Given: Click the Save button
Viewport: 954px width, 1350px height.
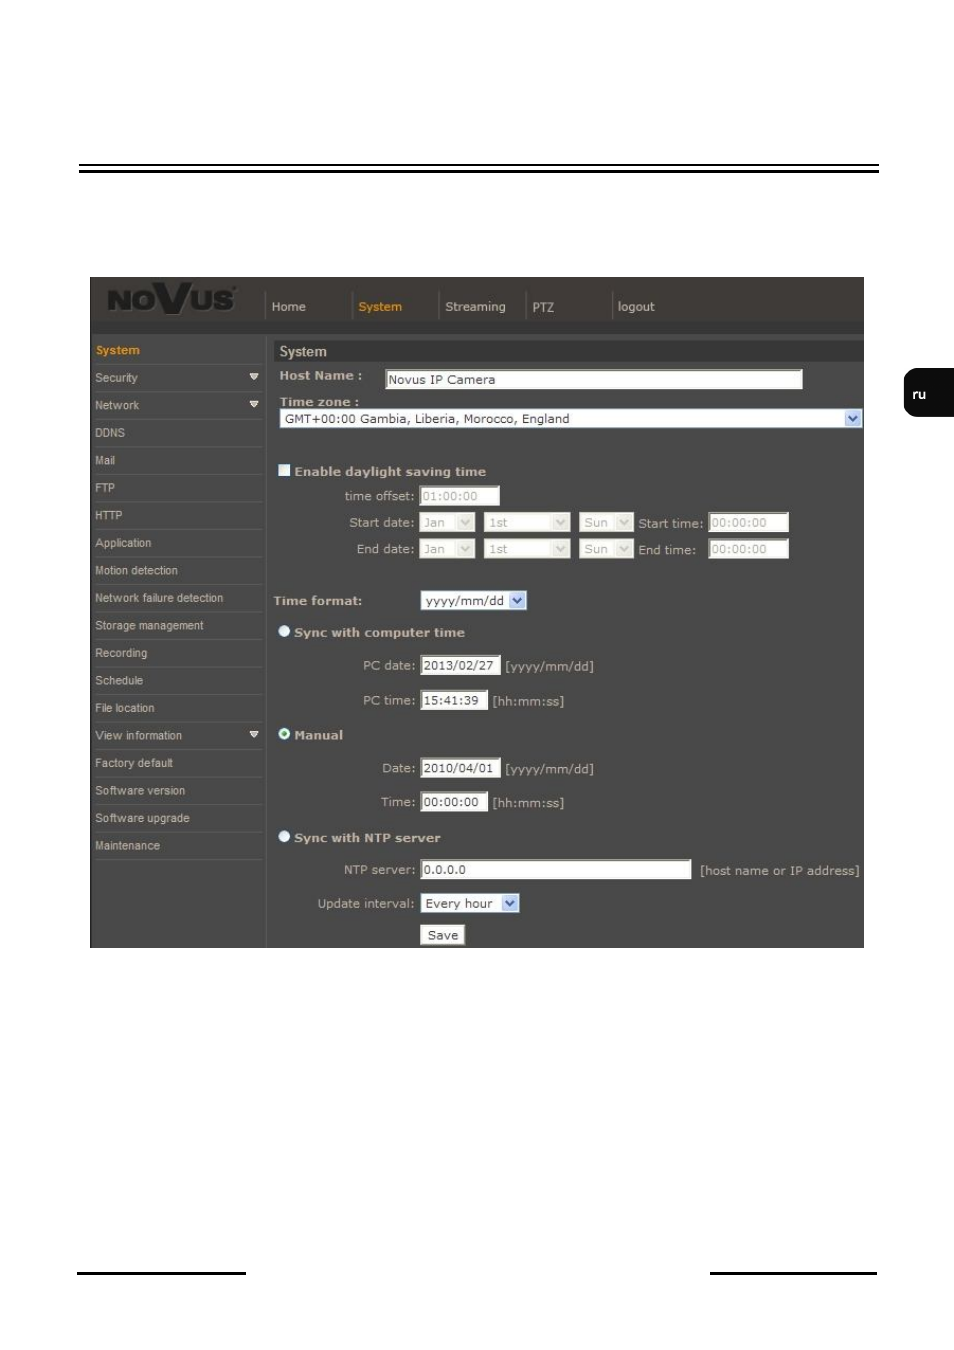Looking at the screenshot, I should pyautogui.click(x=443, y=935).
